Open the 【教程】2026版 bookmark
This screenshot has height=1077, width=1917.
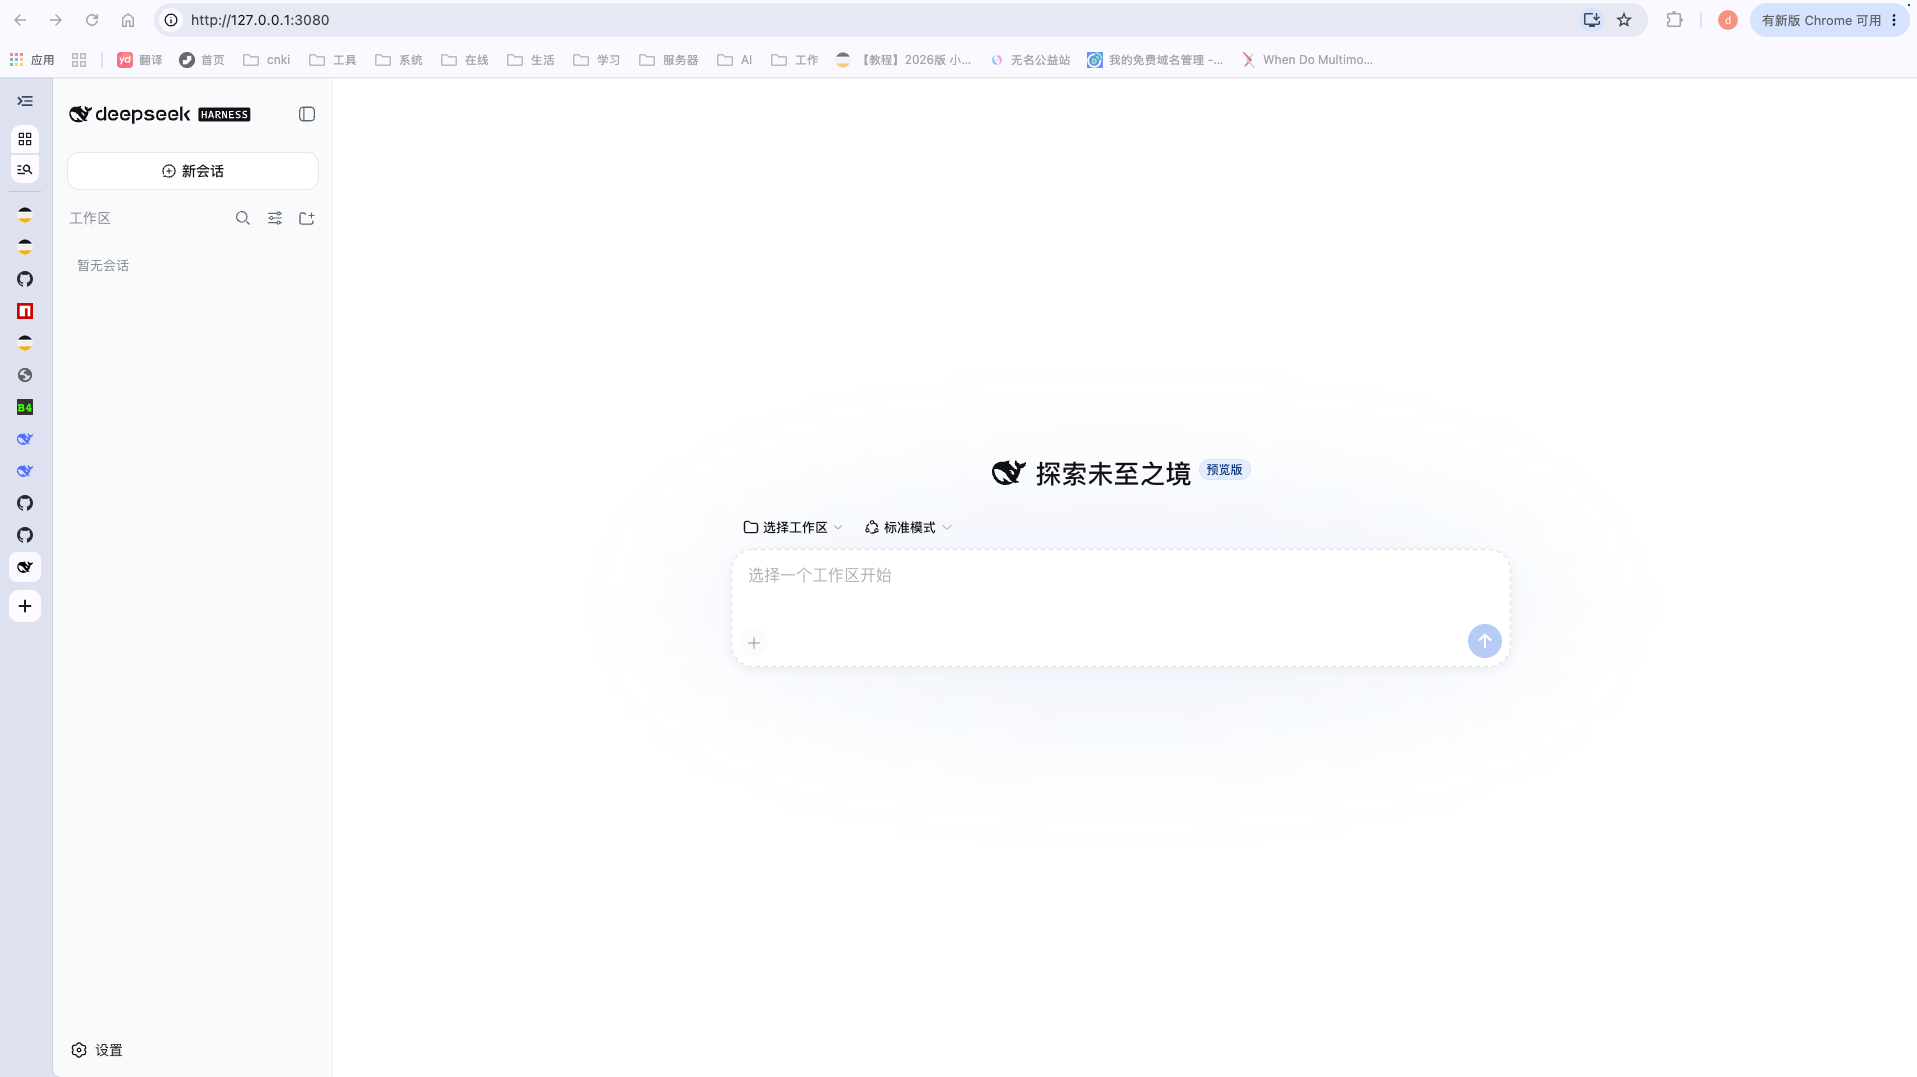pos(904,60)
